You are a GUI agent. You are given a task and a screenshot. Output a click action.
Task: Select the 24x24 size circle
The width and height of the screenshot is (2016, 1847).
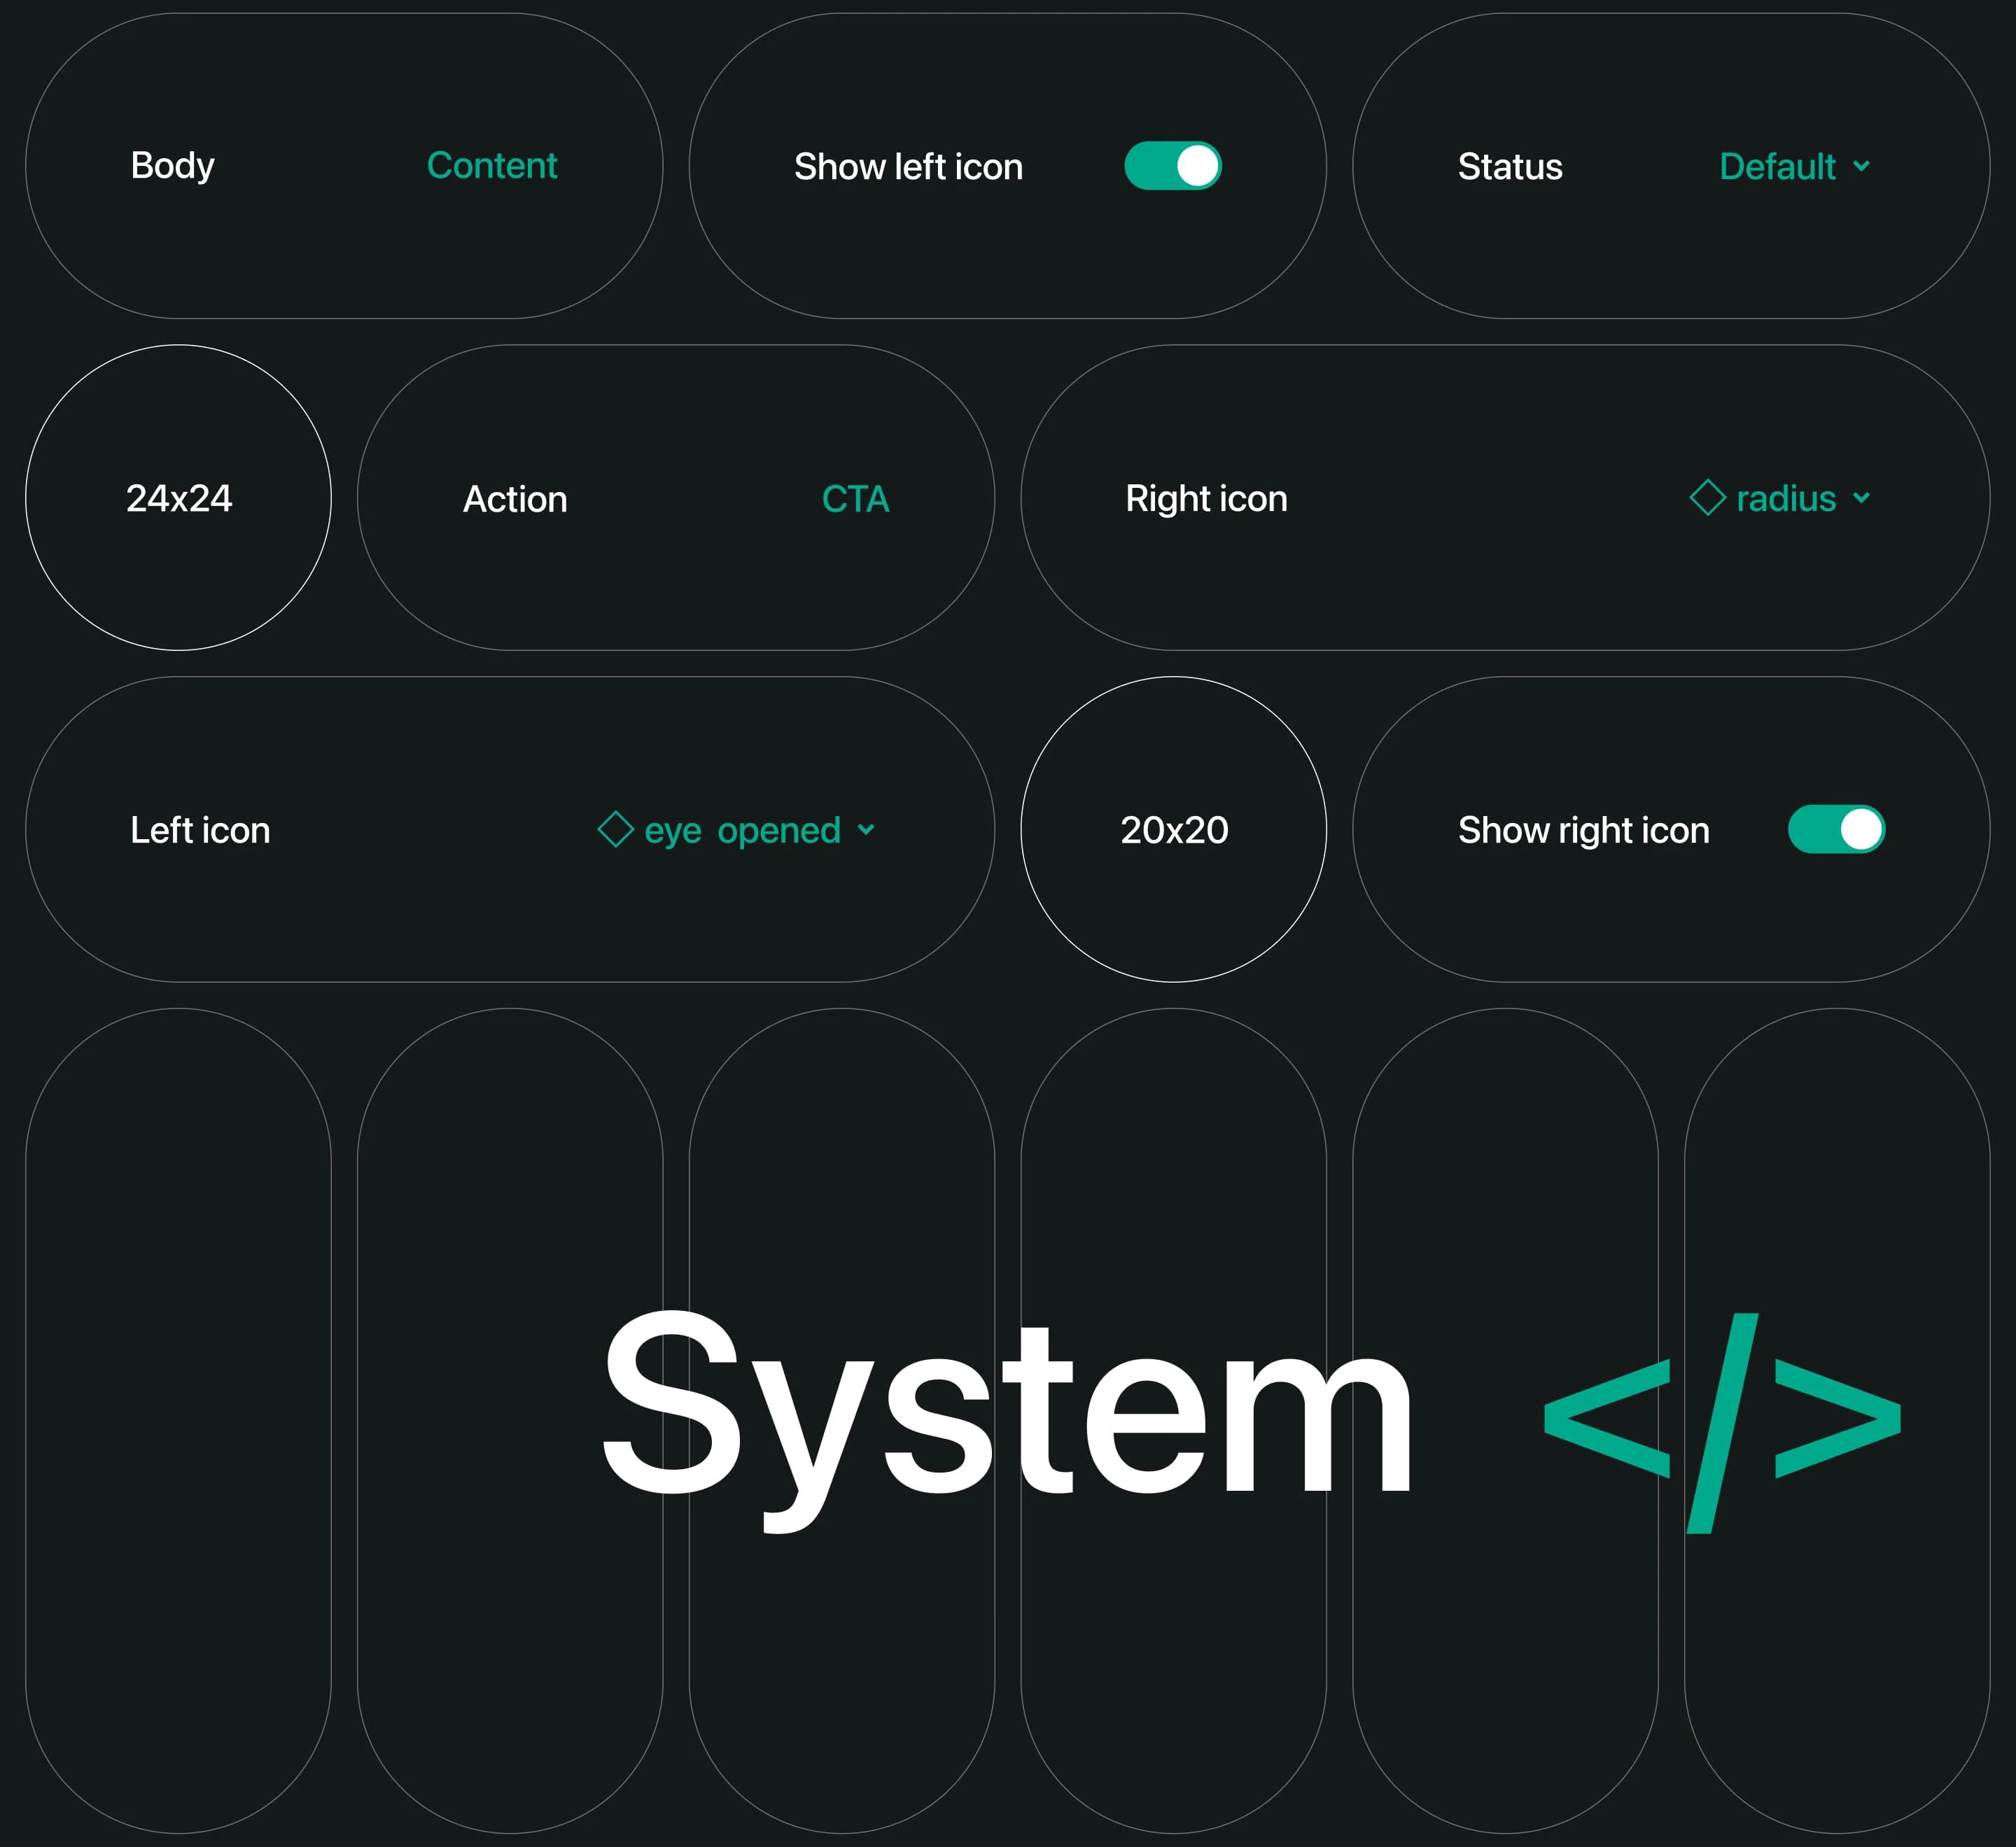pyautogui.click(x=178, y=498)
